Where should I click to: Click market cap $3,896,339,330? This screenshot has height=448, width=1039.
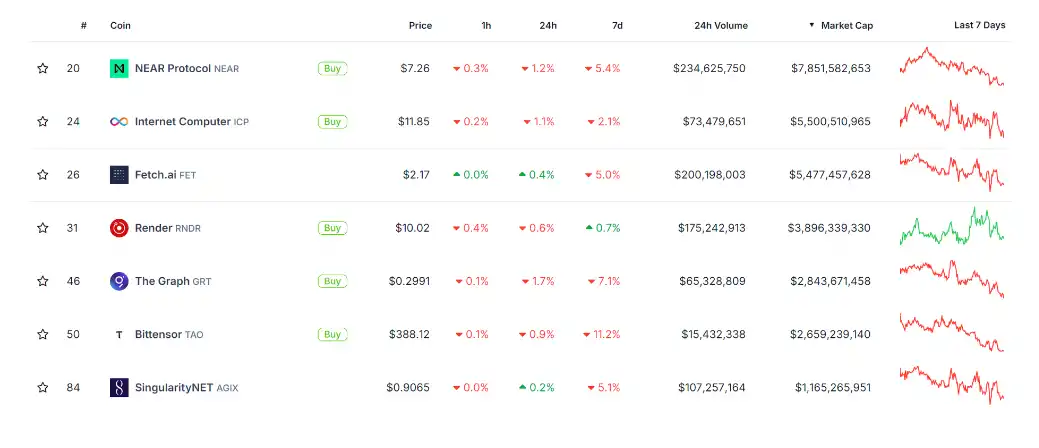tap(829, 228)
